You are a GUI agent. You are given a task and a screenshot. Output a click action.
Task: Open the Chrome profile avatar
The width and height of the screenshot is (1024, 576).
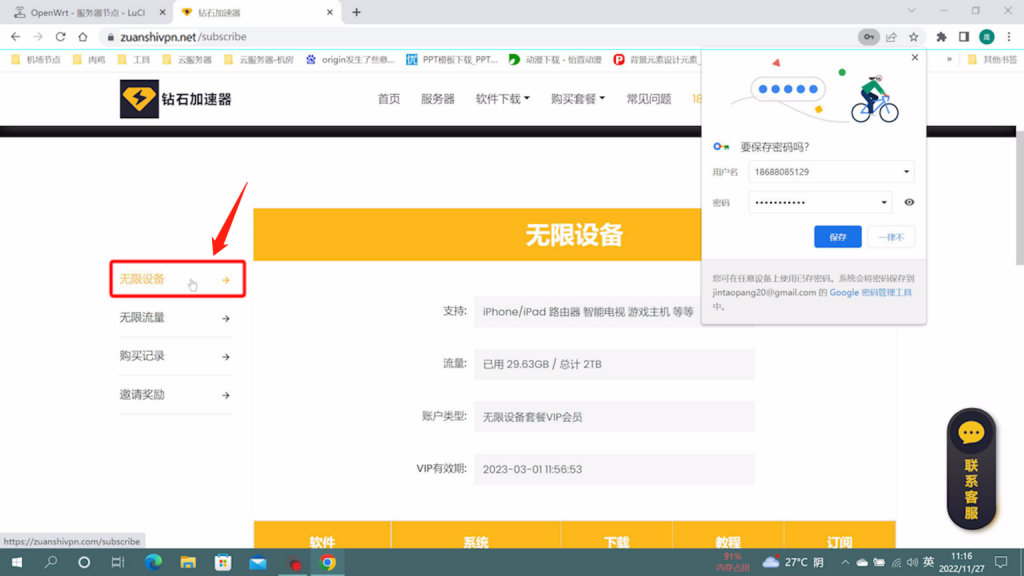pos(987,37)
